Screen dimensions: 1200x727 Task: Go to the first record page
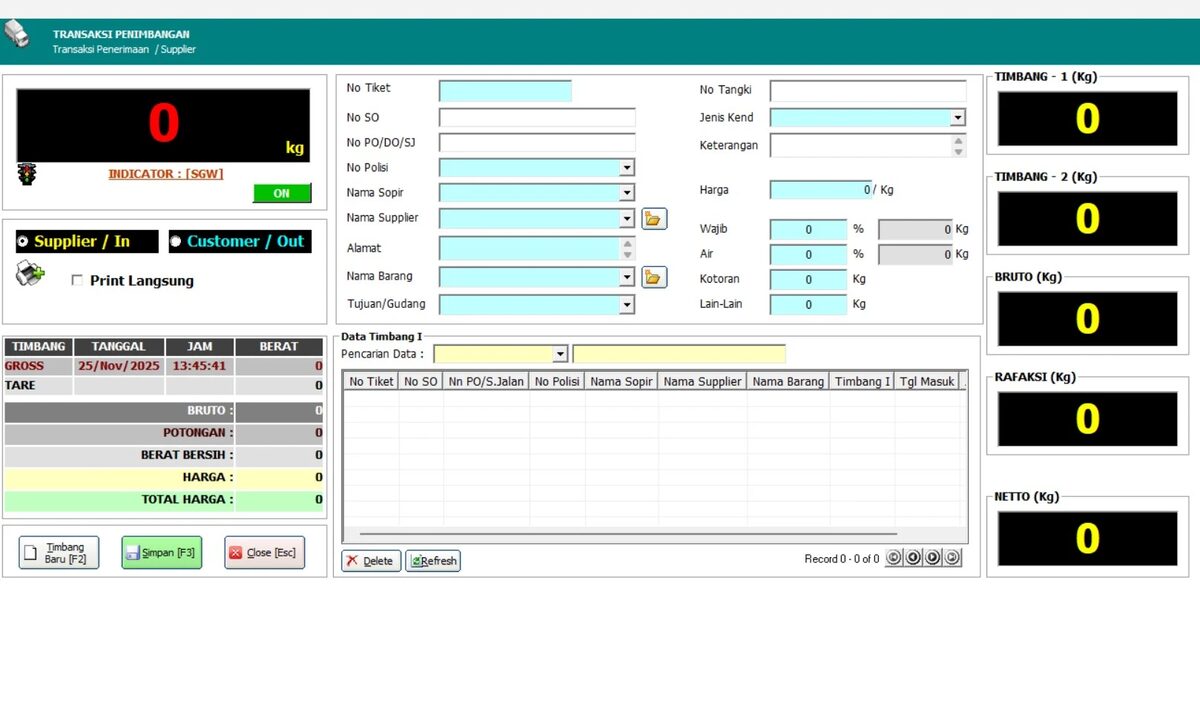(894, 558)
